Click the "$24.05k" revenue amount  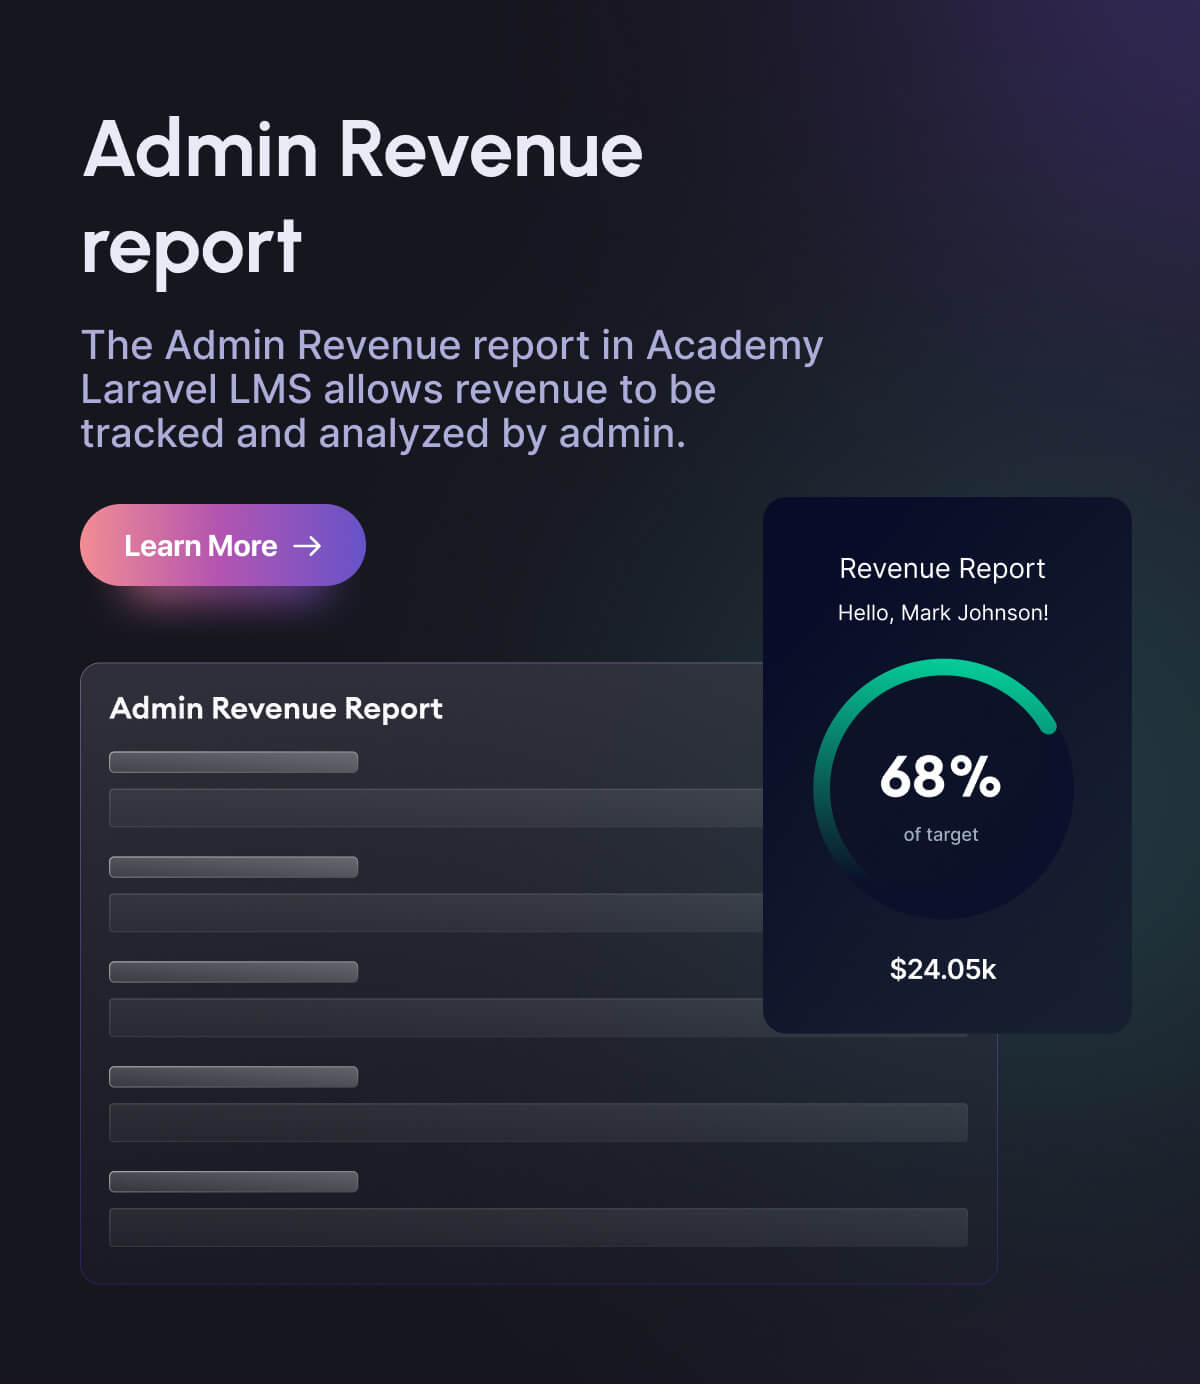(943, 969)
